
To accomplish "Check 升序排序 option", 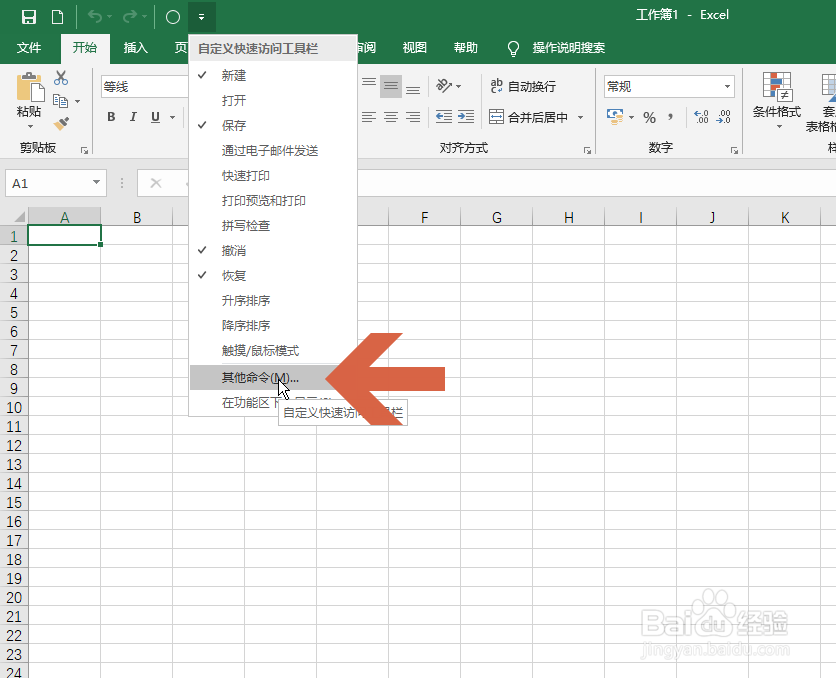I will point(273,301).
